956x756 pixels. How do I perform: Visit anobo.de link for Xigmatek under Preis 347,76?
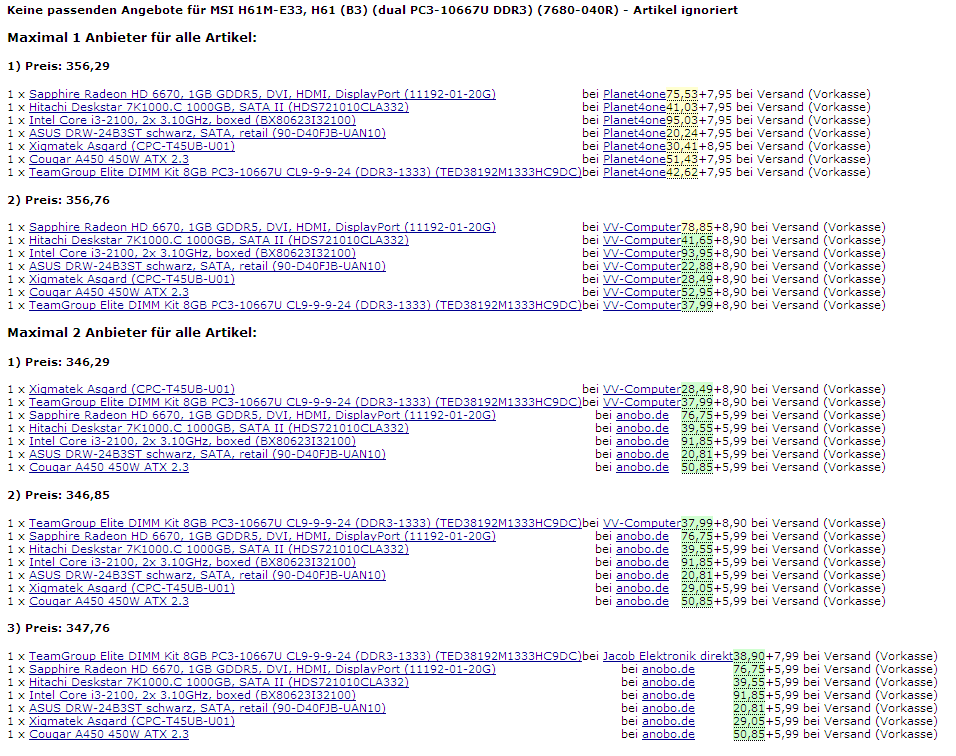(x=668, y=721)
